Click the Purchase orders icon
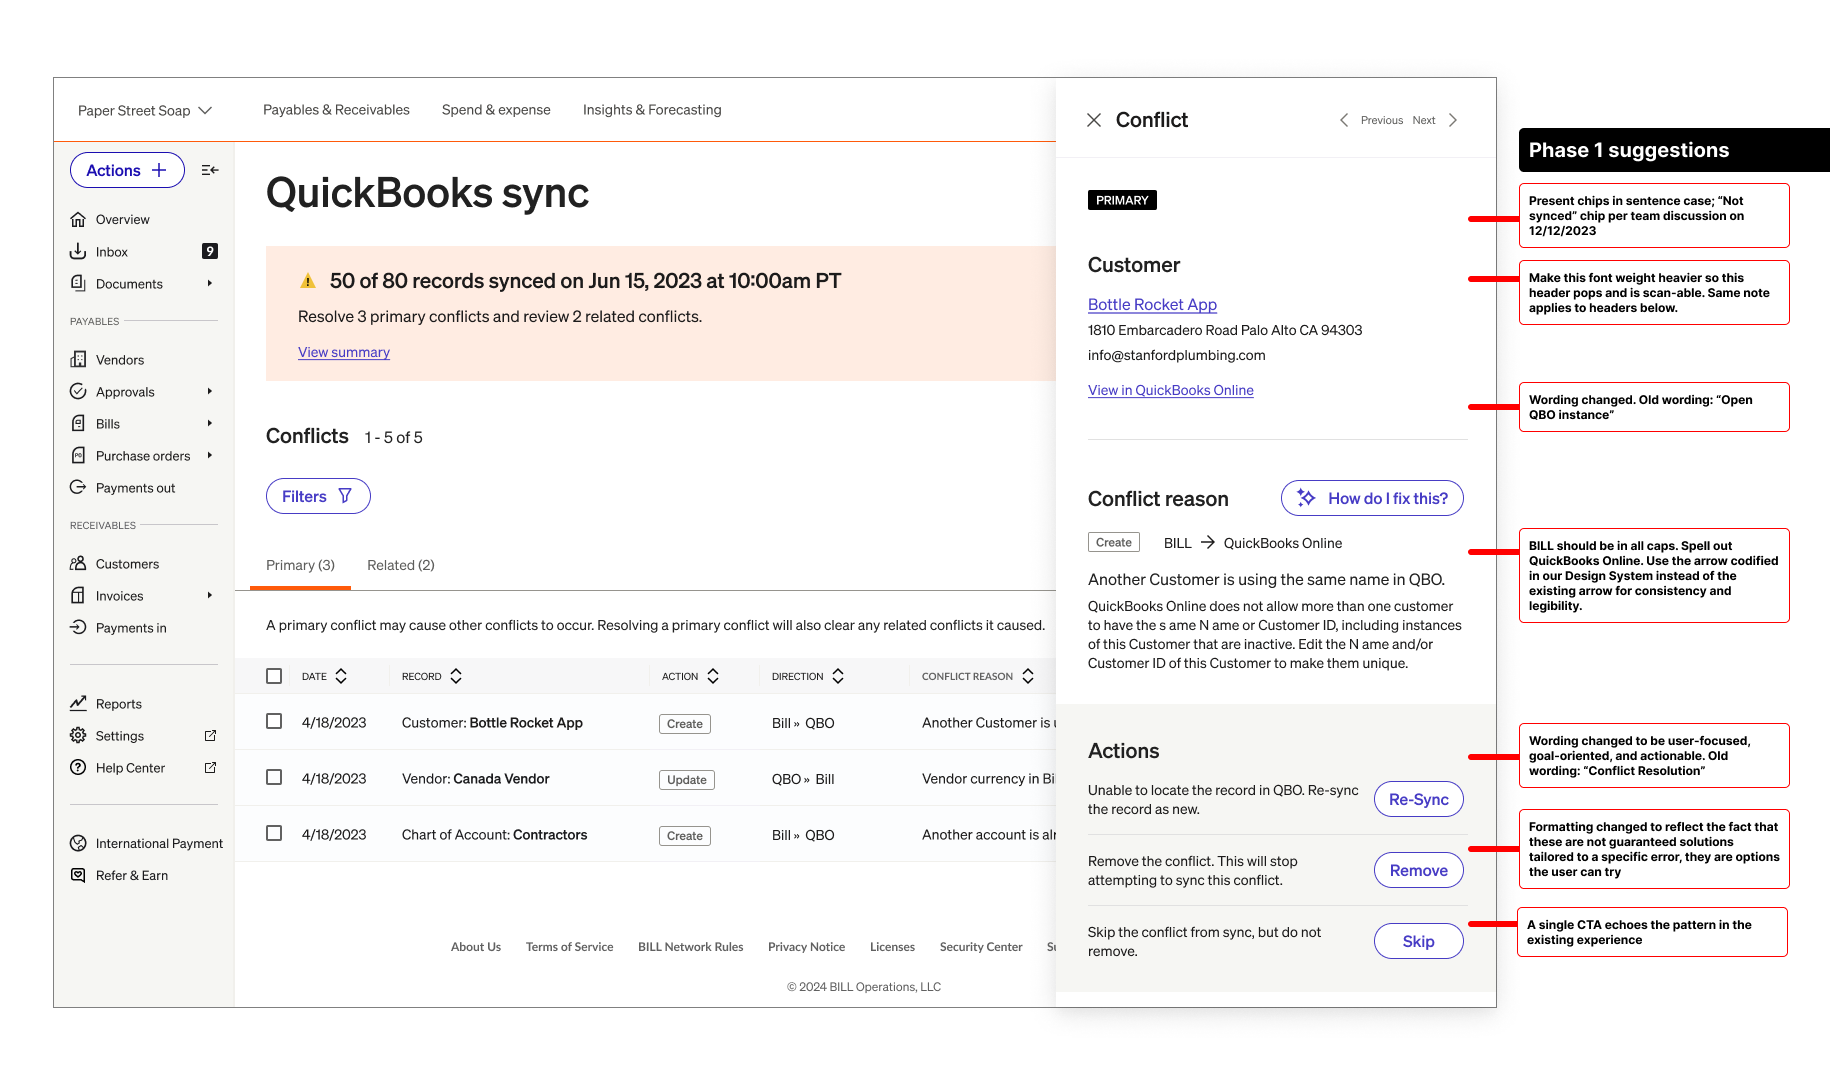 (78, 455)
